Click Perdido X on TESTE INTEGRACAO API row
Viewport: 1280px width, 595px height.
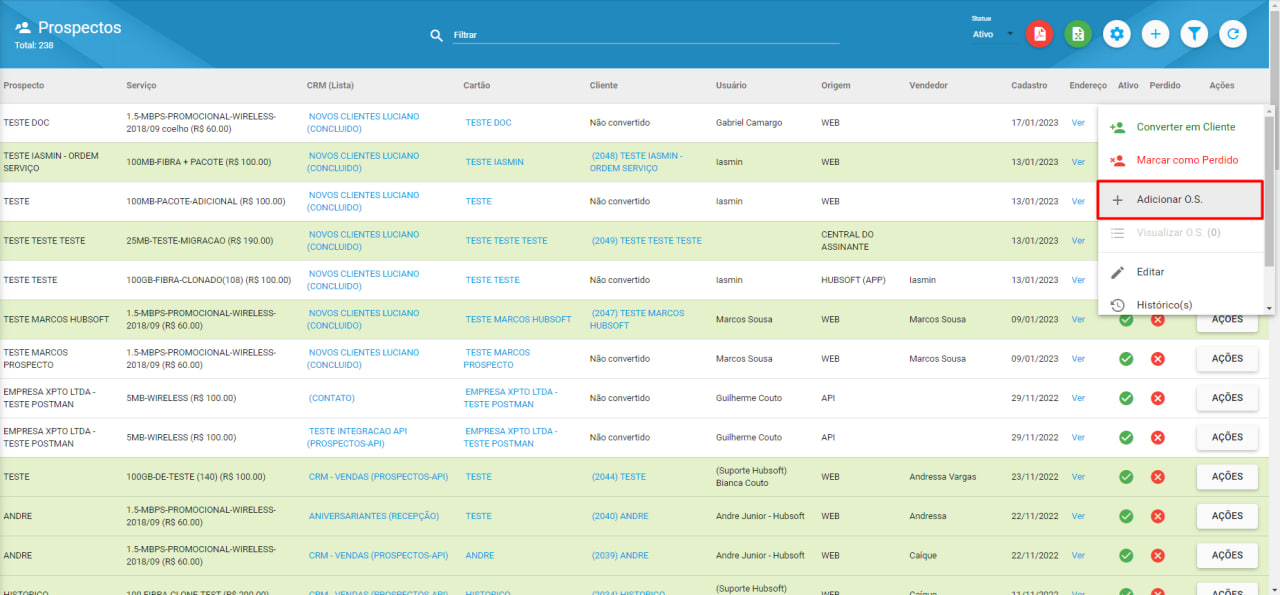click(x=1158, y=437)
